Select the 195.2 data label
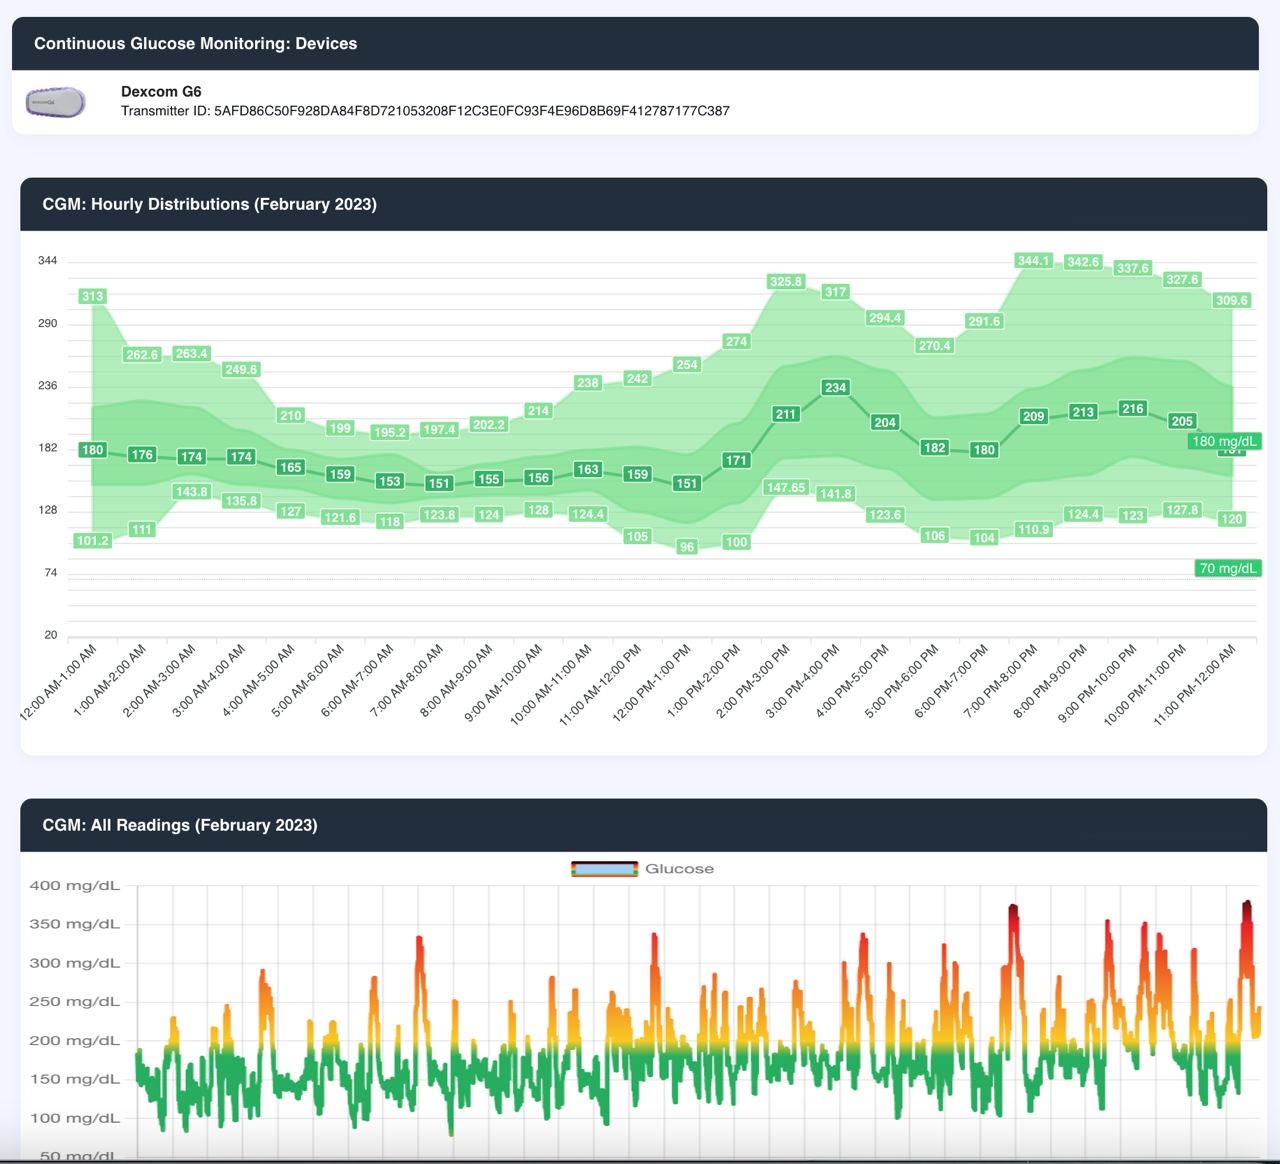Viewport: 1280px width, 1164px height. click(389, 432)
